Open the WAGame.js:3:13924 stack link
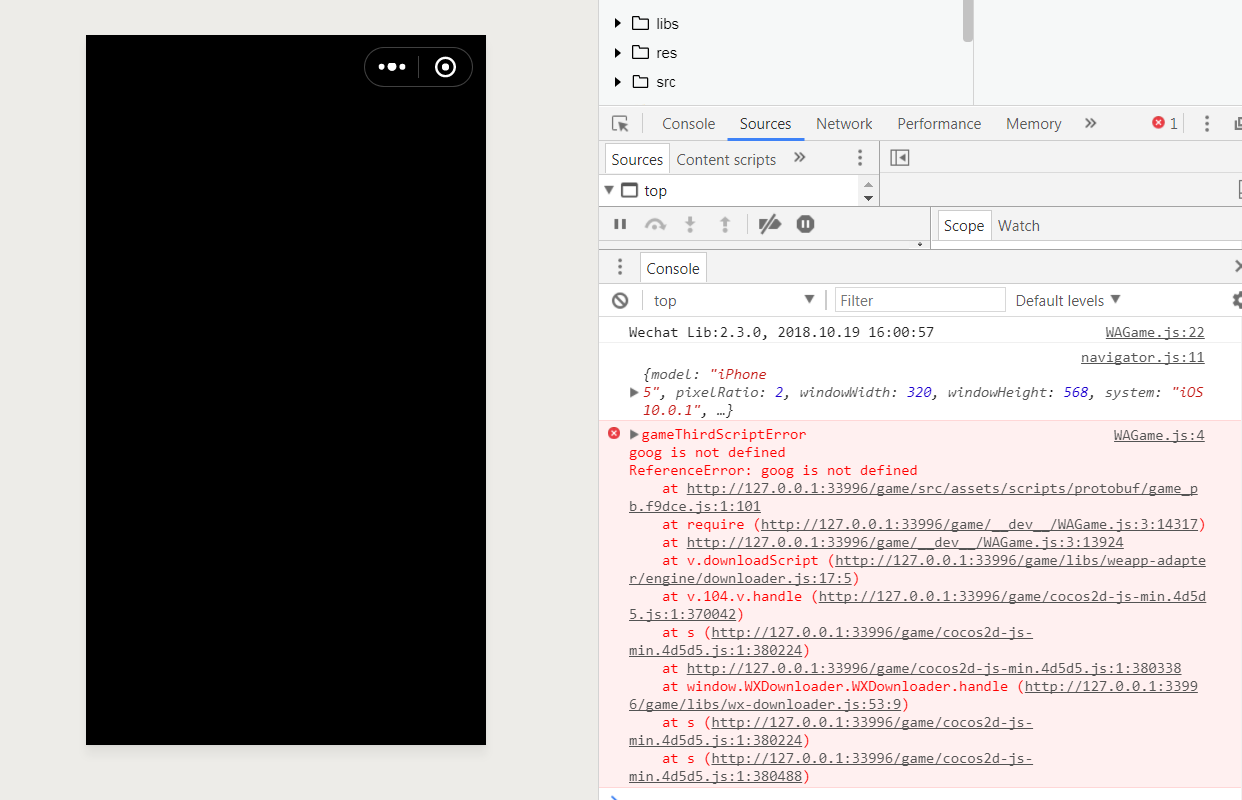 905,542
